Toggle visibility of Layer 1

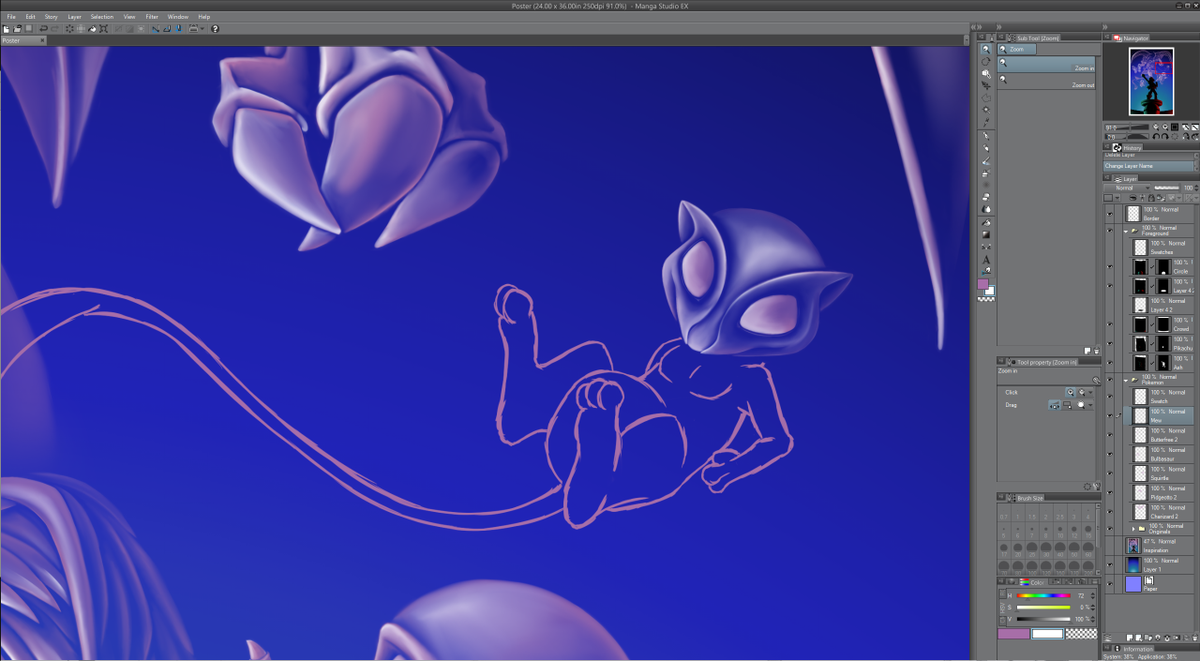pyautogui.click(x=1109, y=565)
